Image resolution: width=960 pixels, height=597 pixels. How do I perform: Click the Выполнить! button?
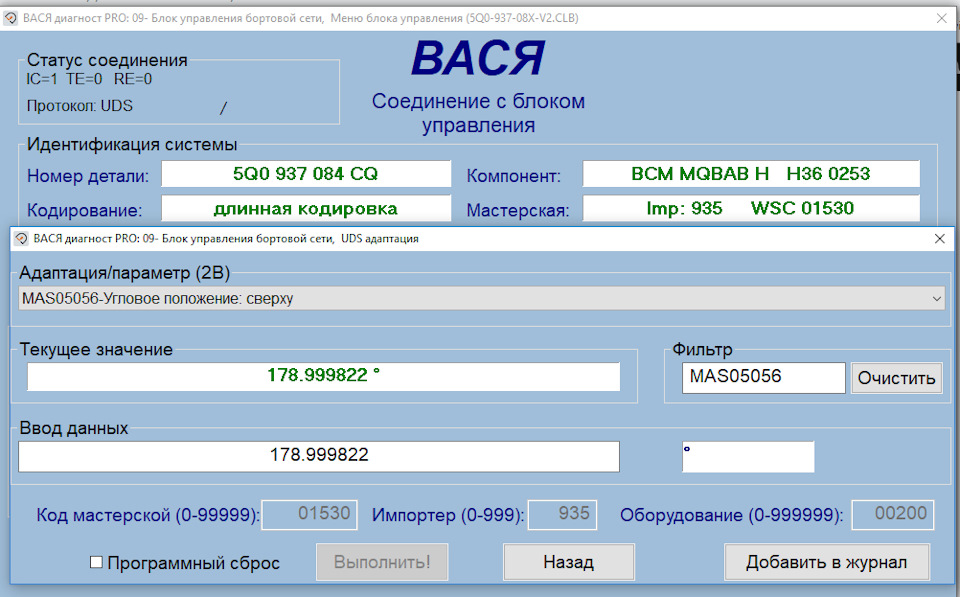click(382, 562)
